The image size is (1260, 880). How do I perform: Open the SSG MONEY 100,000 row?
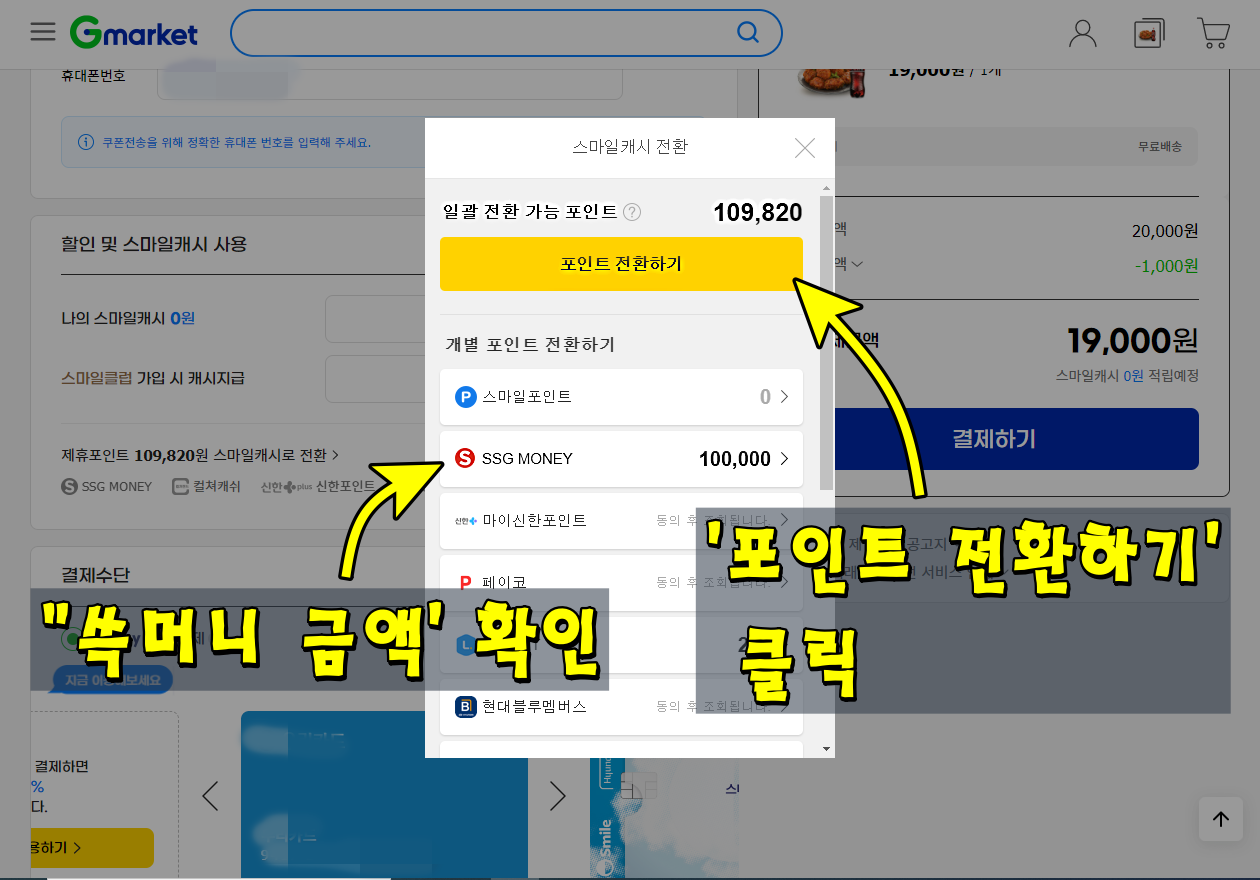click(x=621, y=459)
